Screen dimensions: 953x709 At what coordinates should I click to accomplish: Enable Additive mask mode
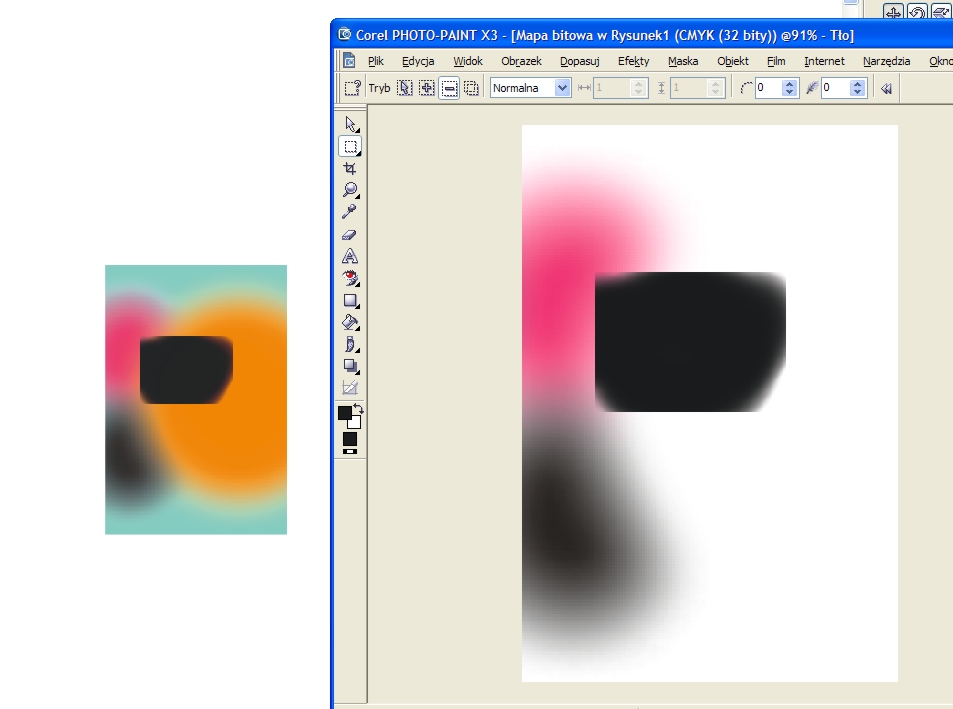click(427, 88)
